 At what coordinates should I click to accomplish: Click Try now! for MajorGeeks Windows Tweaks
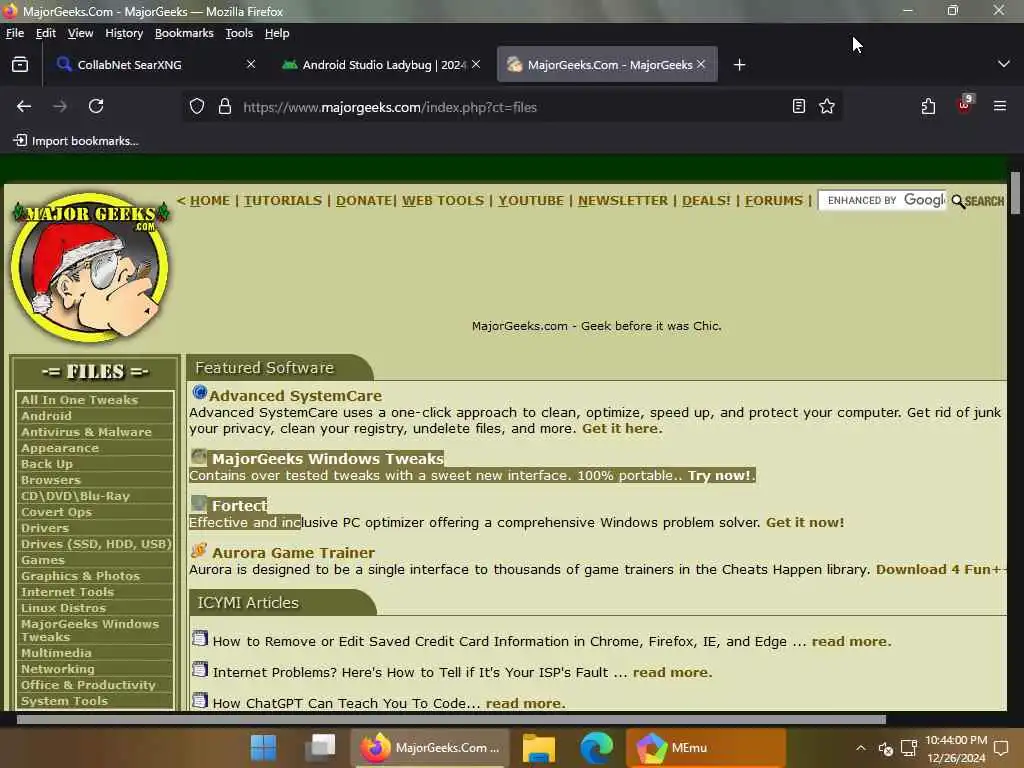(x=719, y=475)
